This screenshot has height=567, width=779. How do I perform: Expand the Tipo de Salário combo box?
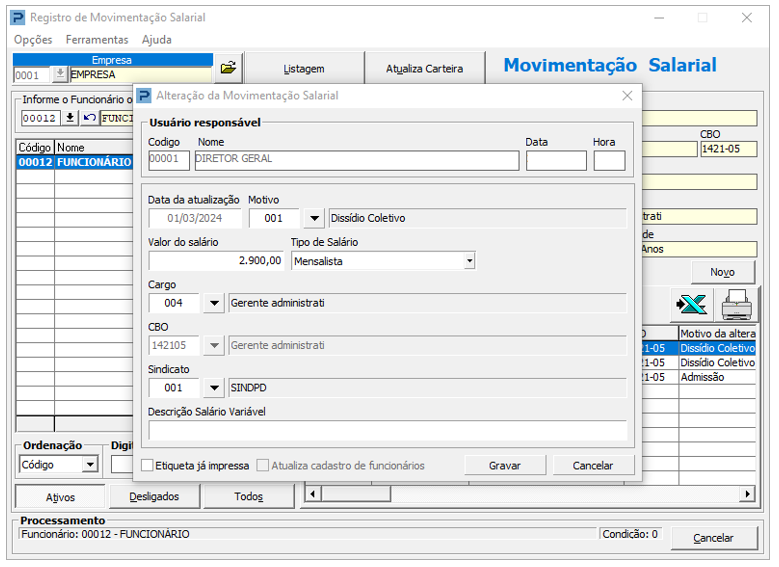469,261
